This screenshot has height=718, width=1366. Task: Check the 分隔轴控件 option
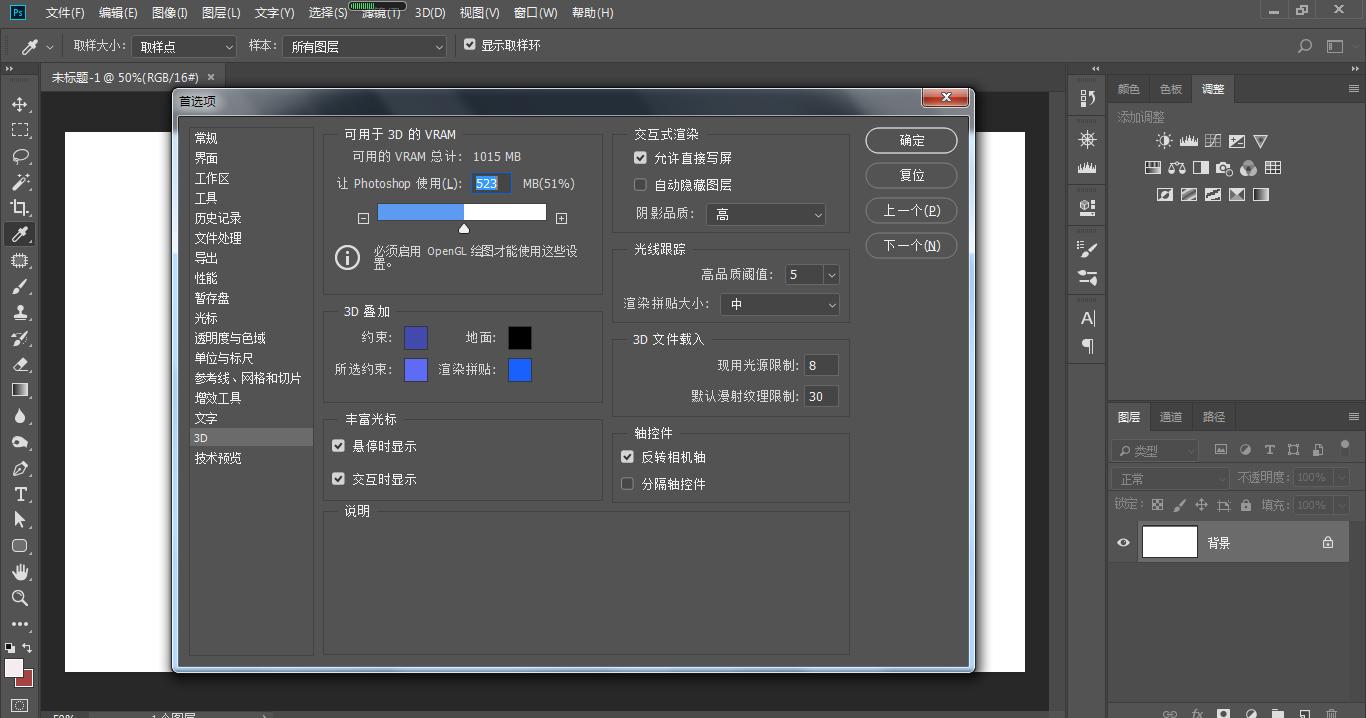tap(627, 484)
